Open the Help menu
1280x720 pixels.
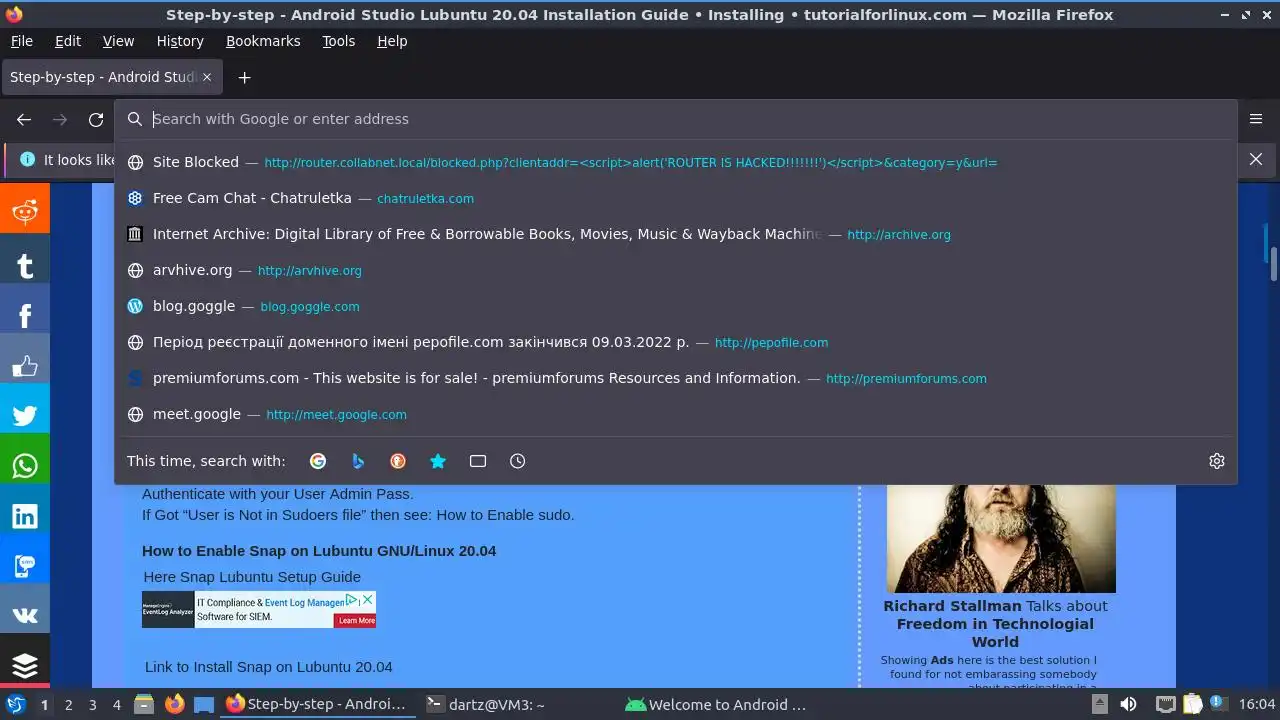click(392, 41)
